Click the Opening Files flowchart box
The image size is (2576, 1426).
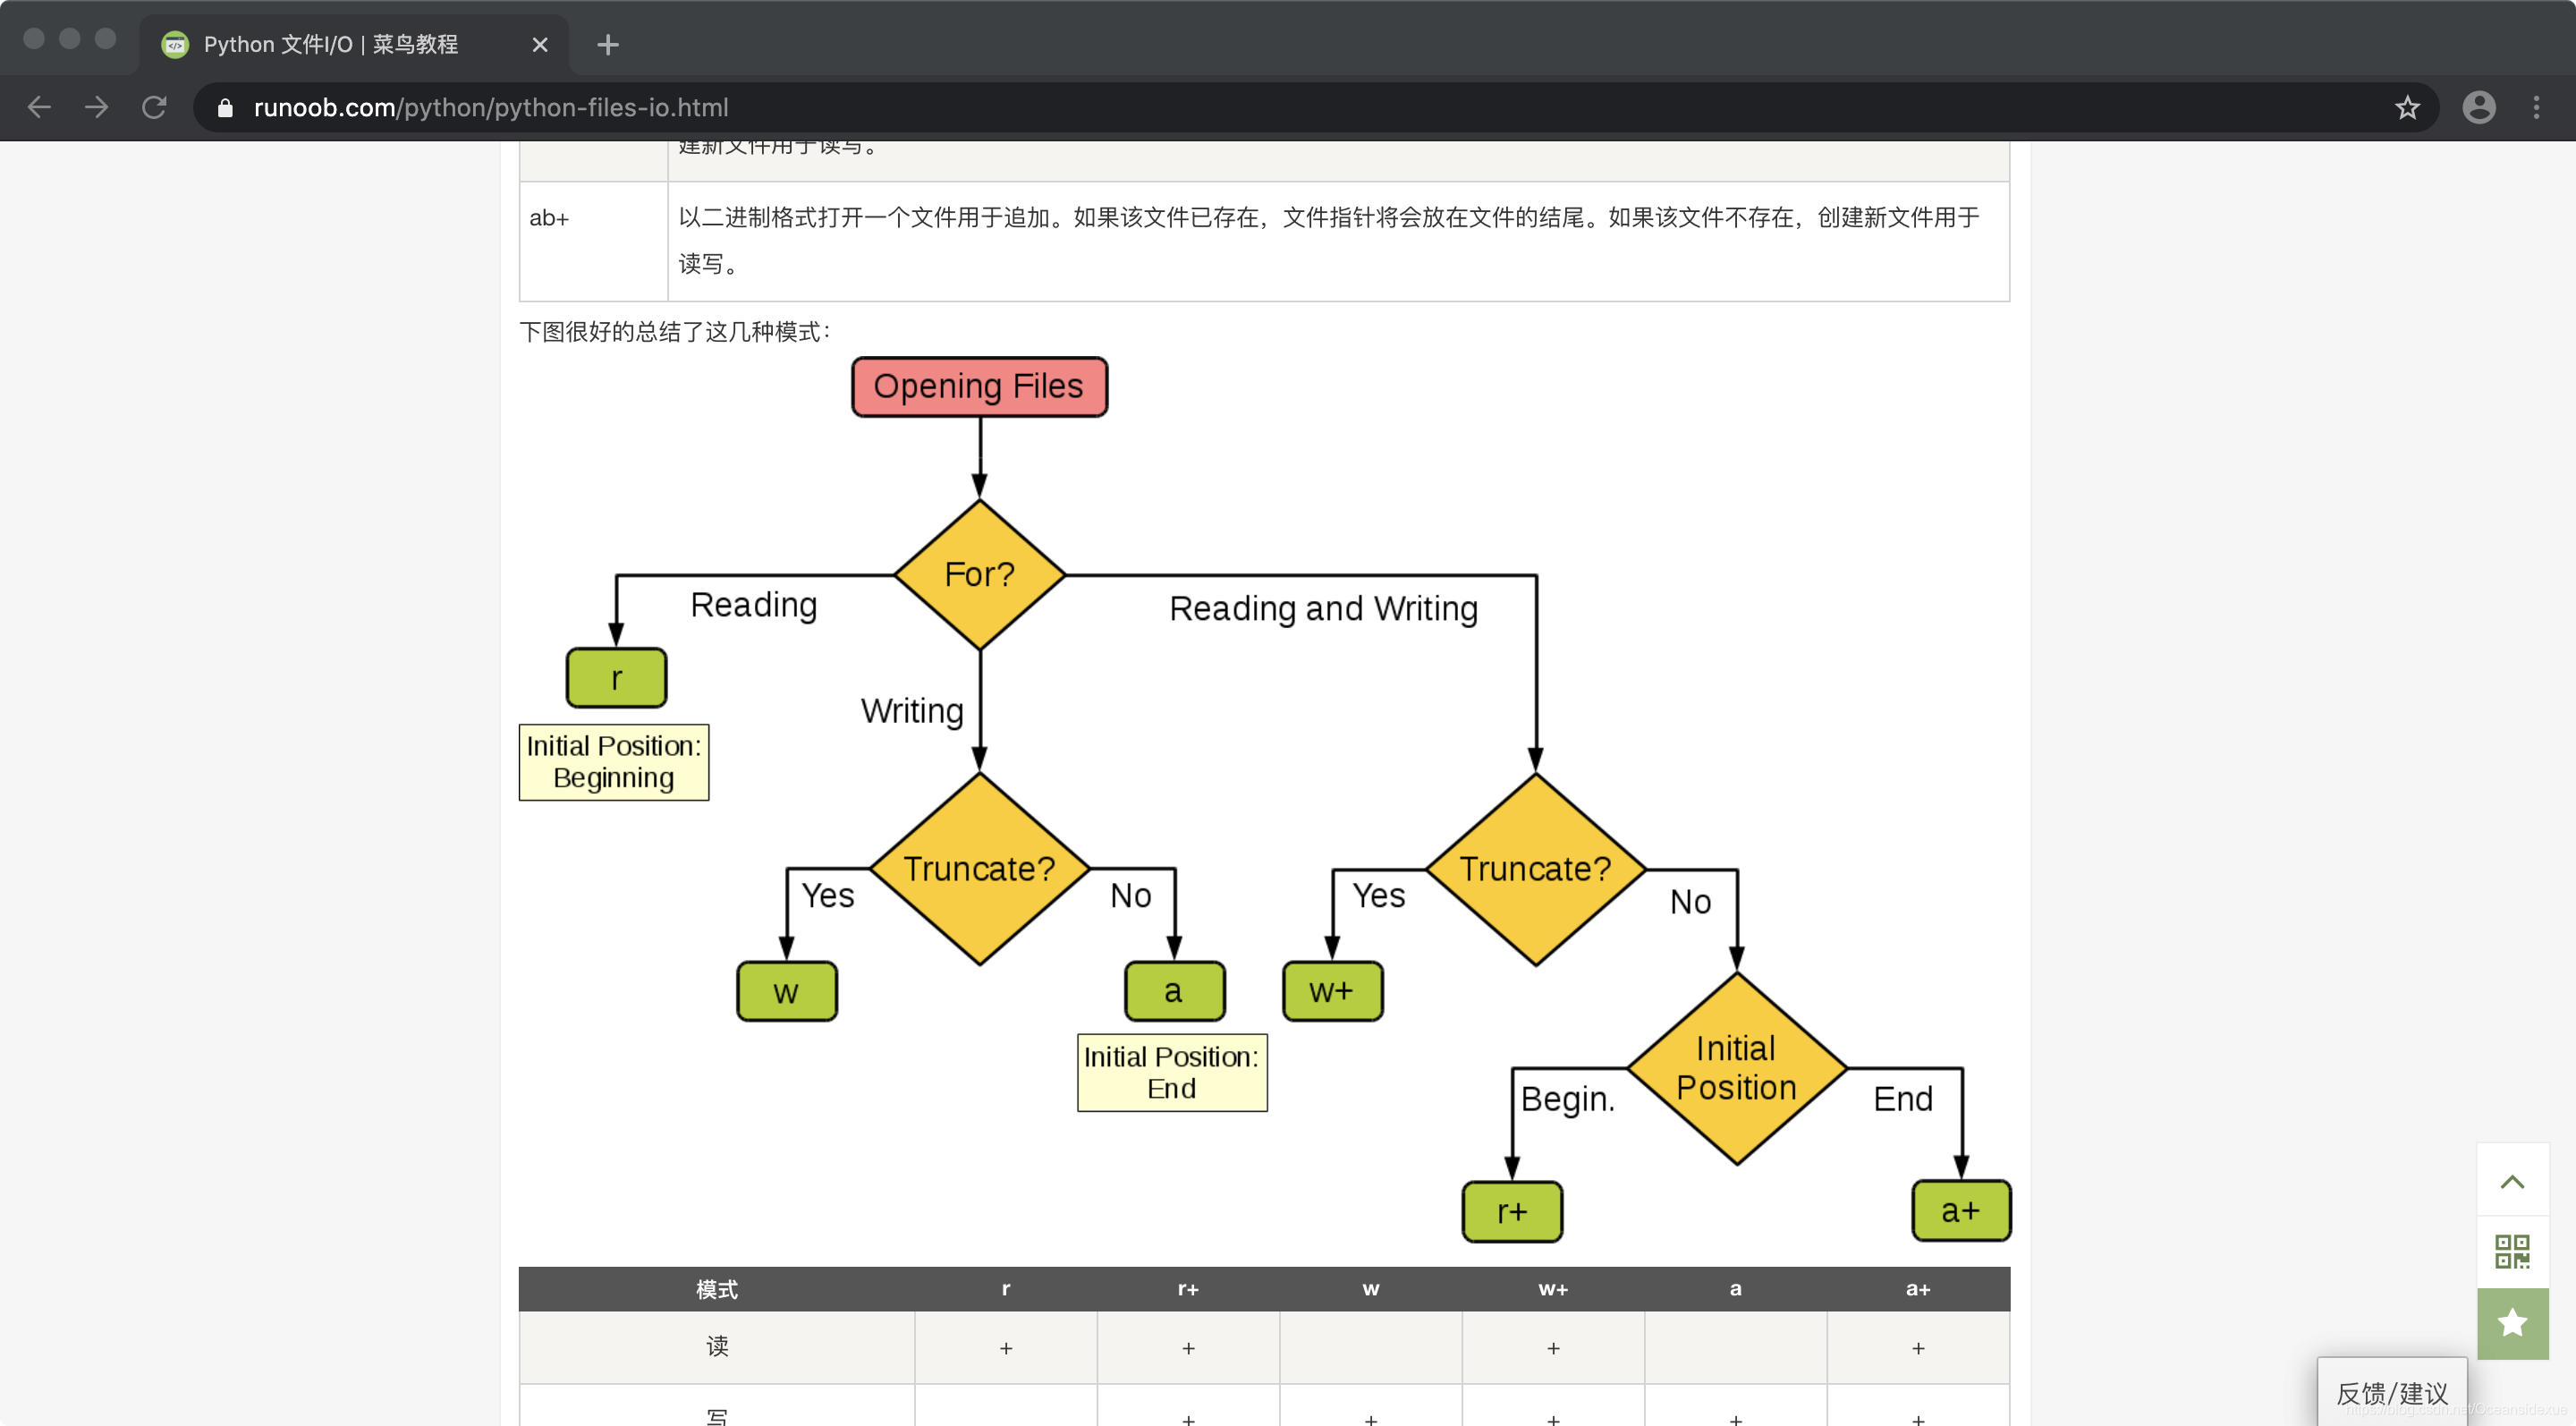pyautogui.click(x=979, y=387)
